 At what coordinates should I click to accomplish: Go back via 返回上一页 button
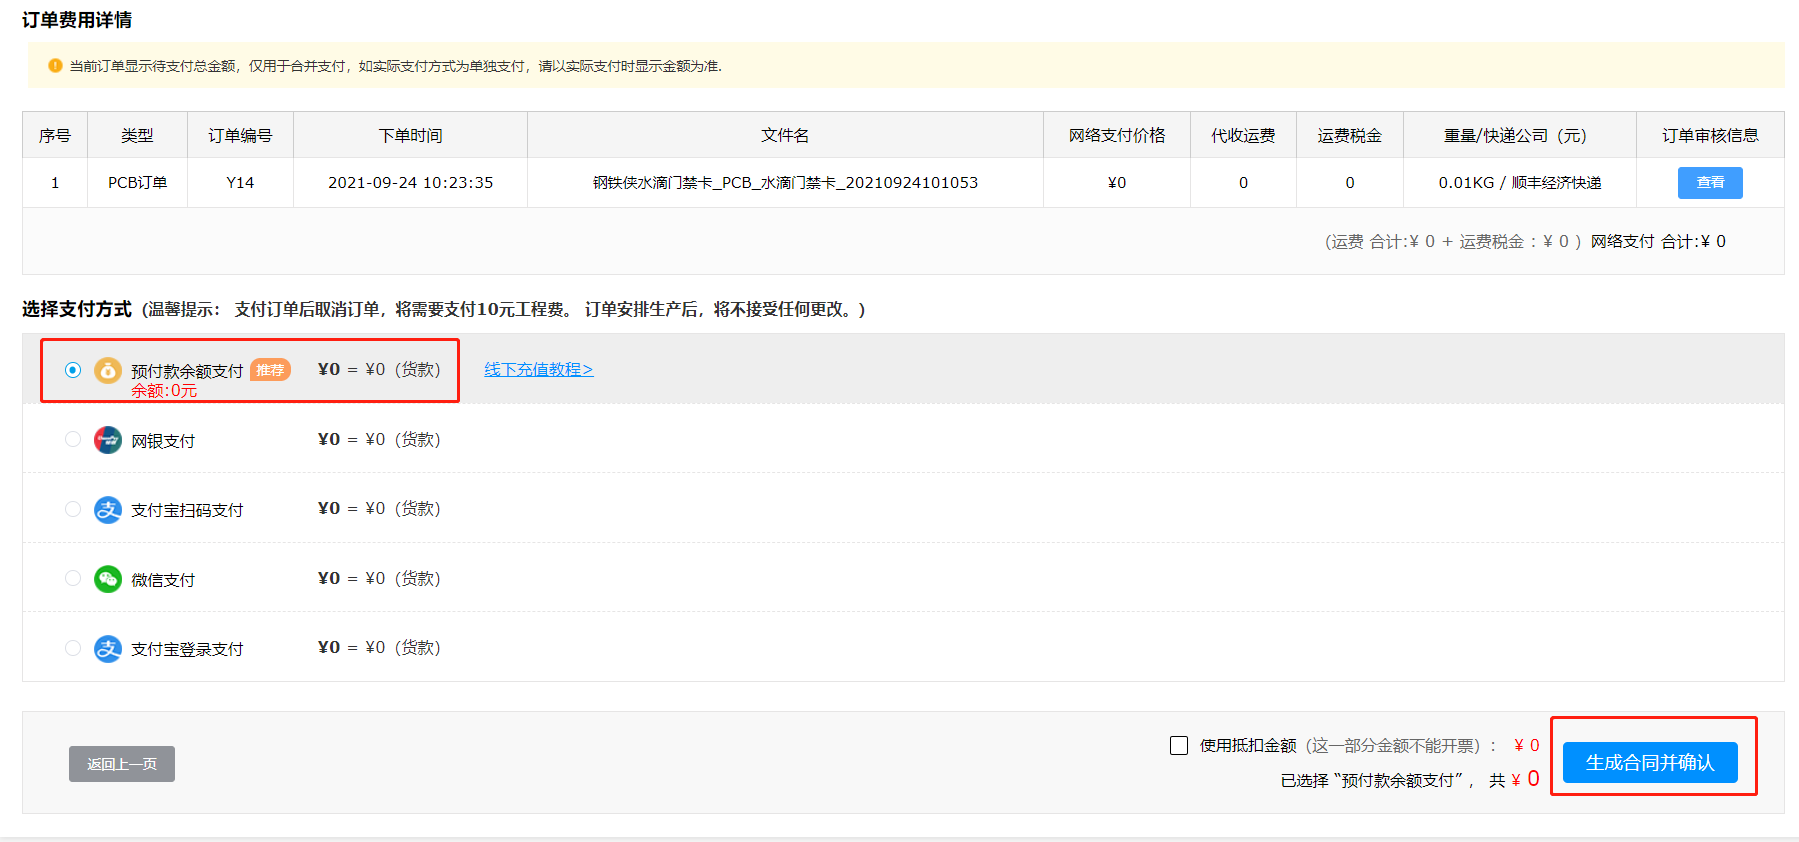pos(122,764)
